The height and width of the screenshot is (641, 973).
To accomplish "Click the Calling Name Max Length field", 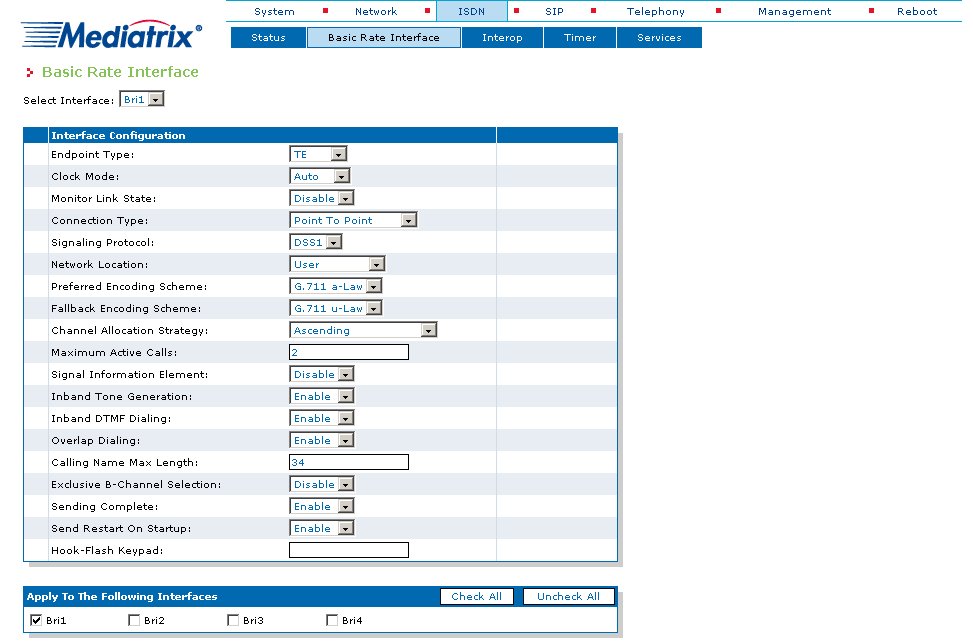I will coord(349,462).
